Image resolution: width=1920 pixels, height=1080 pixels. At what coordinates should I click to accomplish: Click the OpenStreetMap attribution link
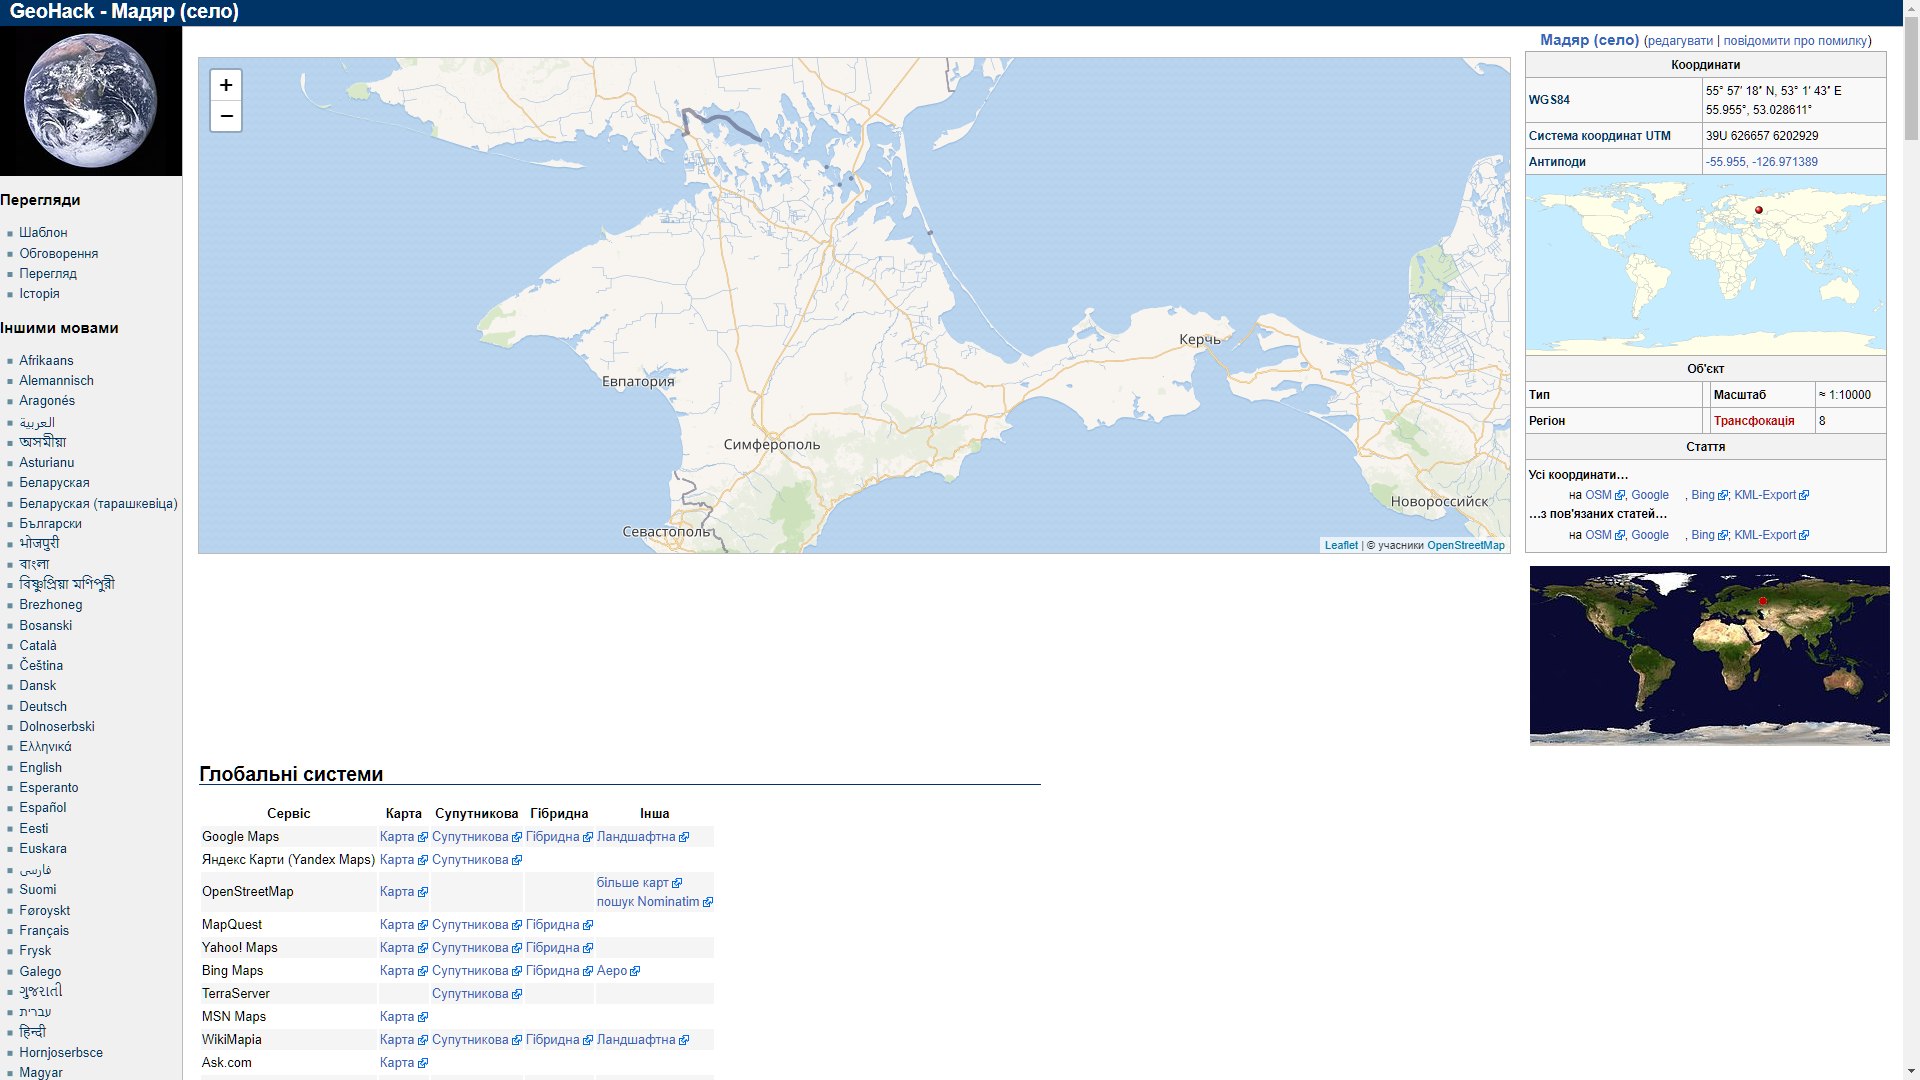[1465, 545]
